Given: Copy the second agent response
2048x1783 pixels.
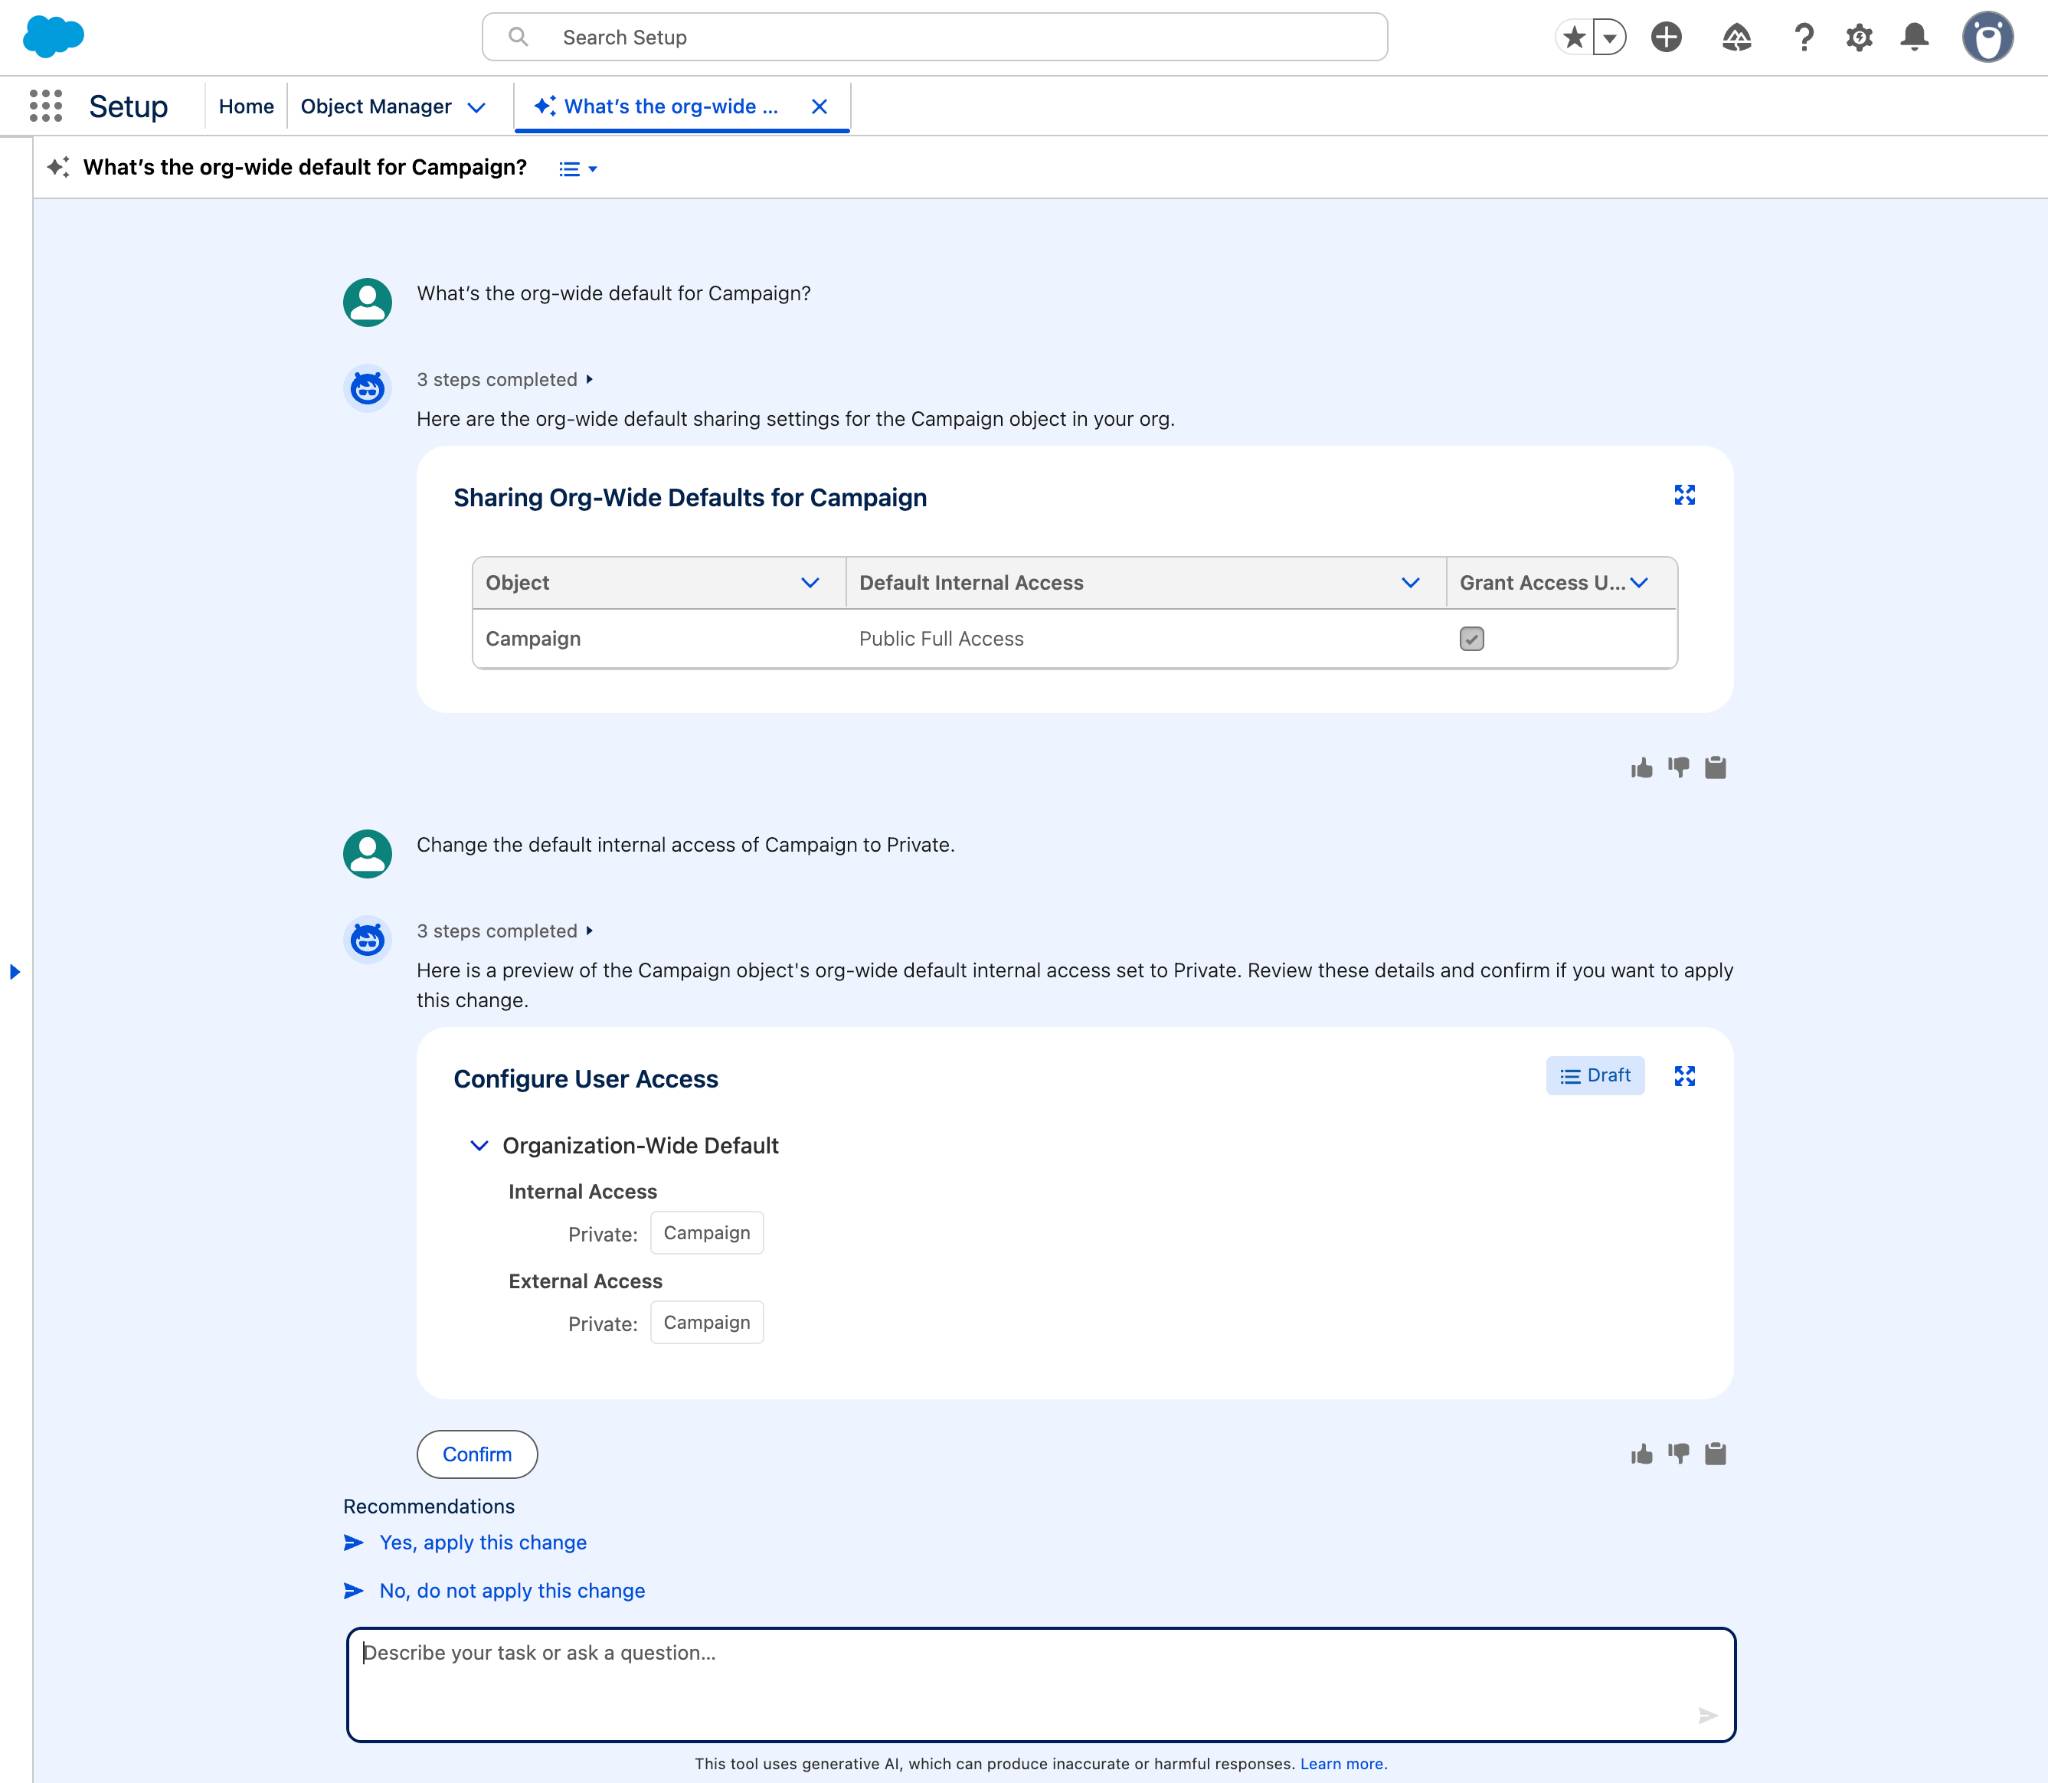Looking at the screenshot, I should (x=1715, y=1454).
